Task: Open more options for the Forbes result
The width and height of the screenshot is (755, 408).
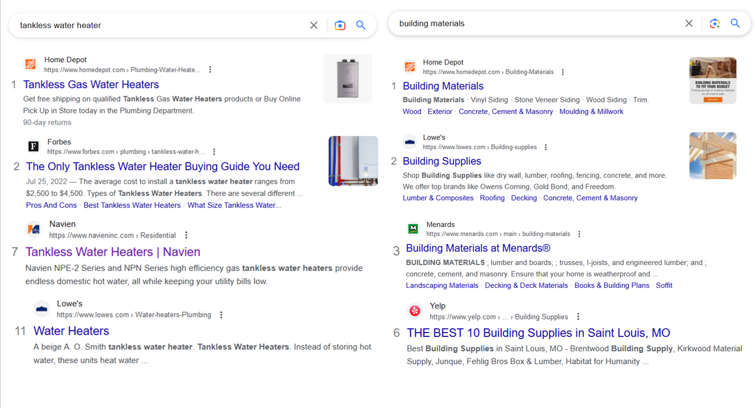Action: (214, 151)
